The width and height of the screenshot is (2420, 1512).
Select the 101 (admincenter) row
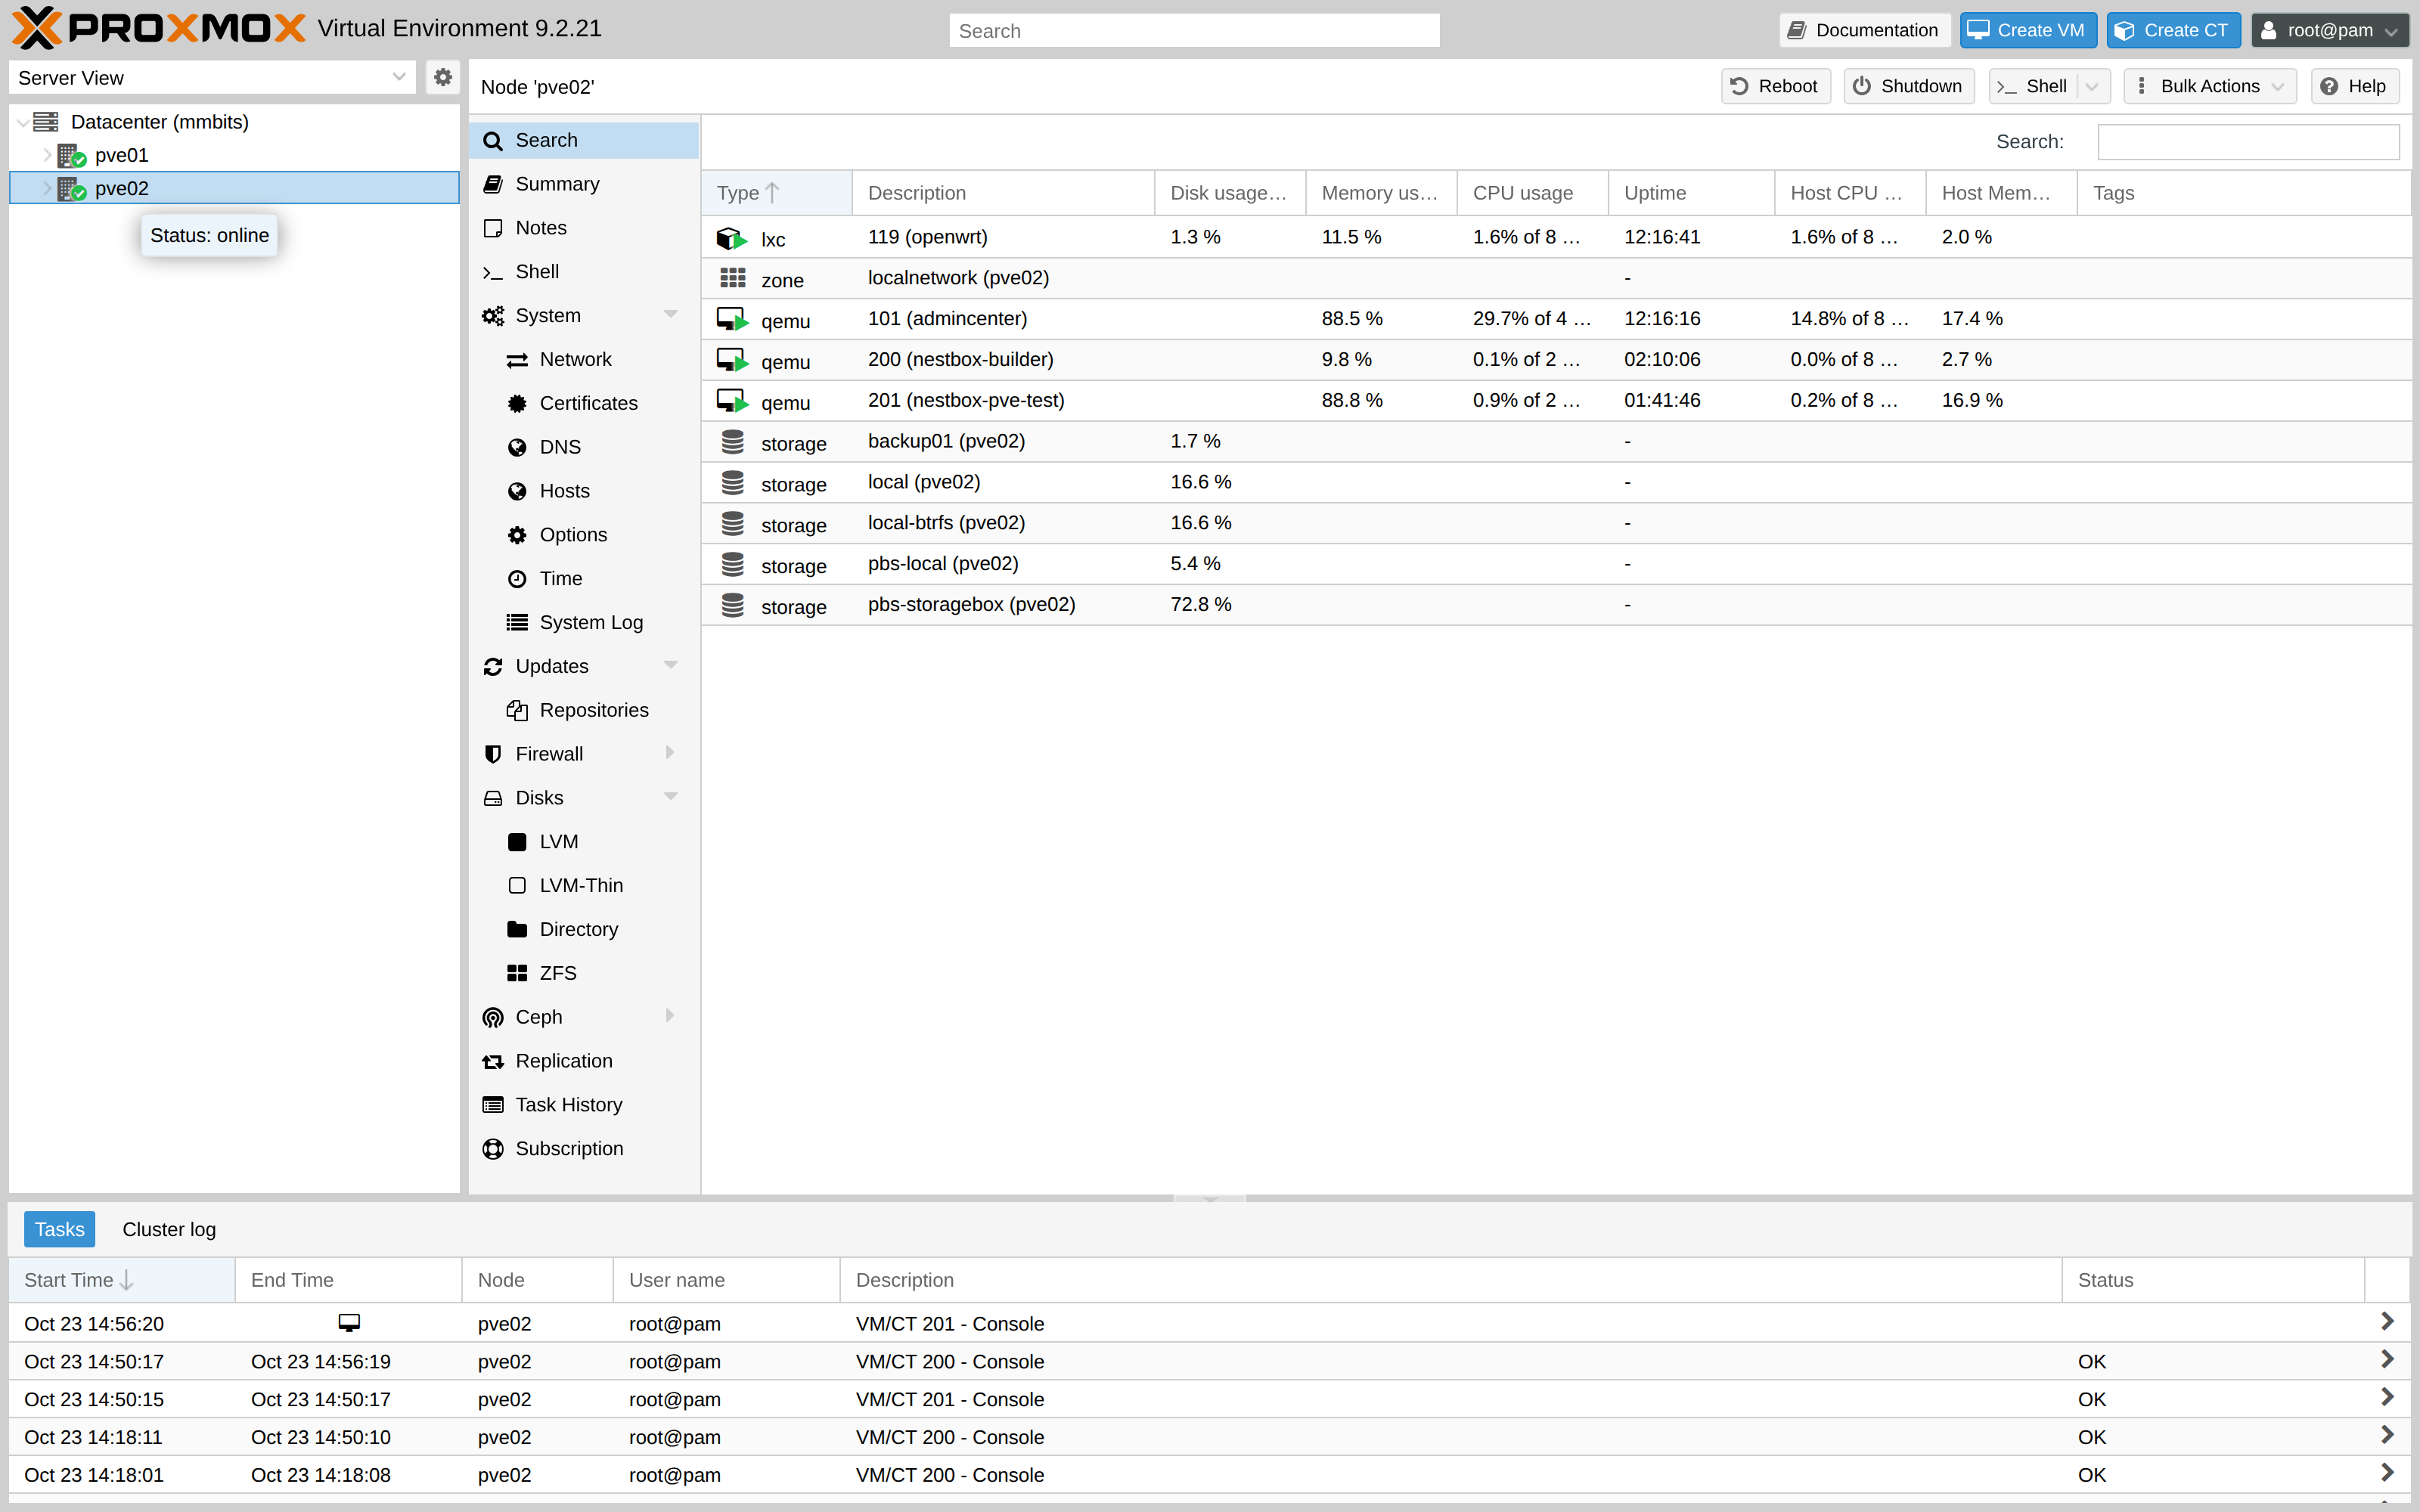(1556, 319)
